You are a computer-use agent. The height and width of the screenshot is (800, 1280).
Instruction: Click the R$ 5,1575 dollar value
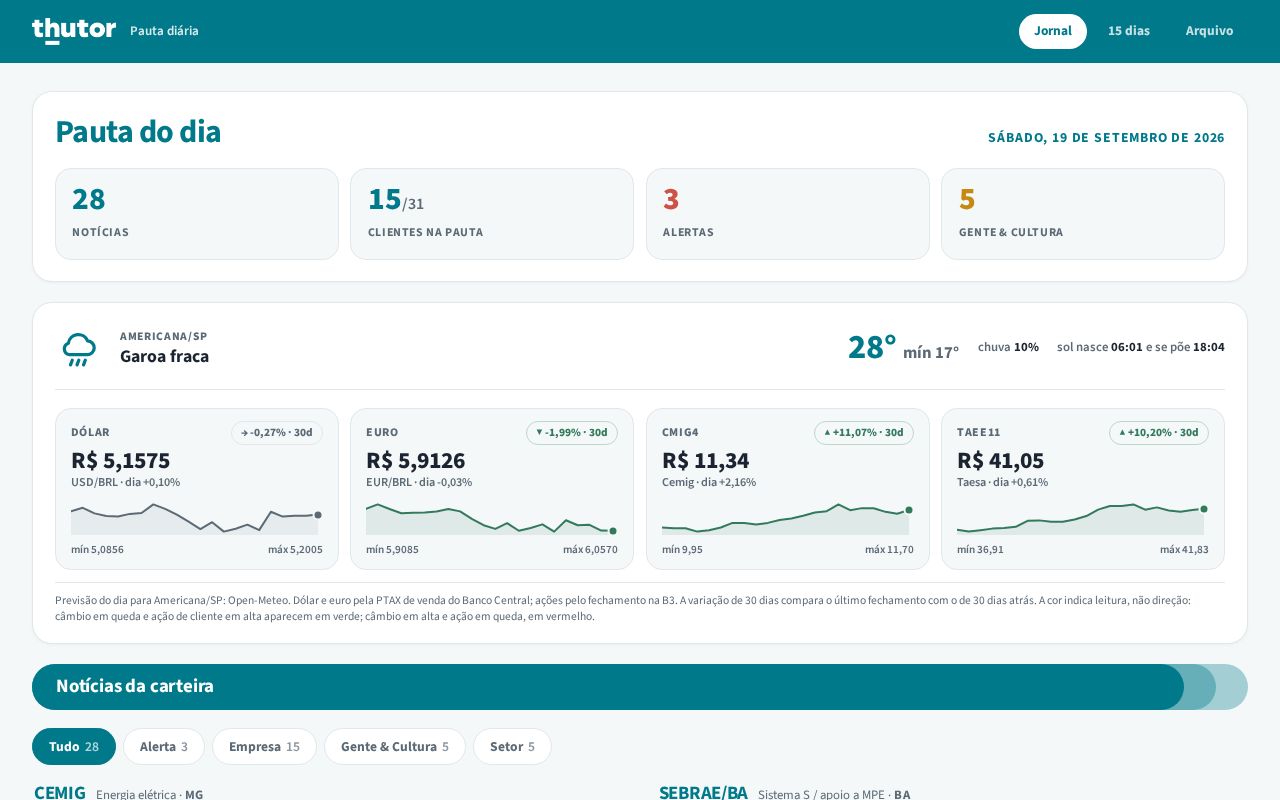pyautogui.click(x=121, y=461)
